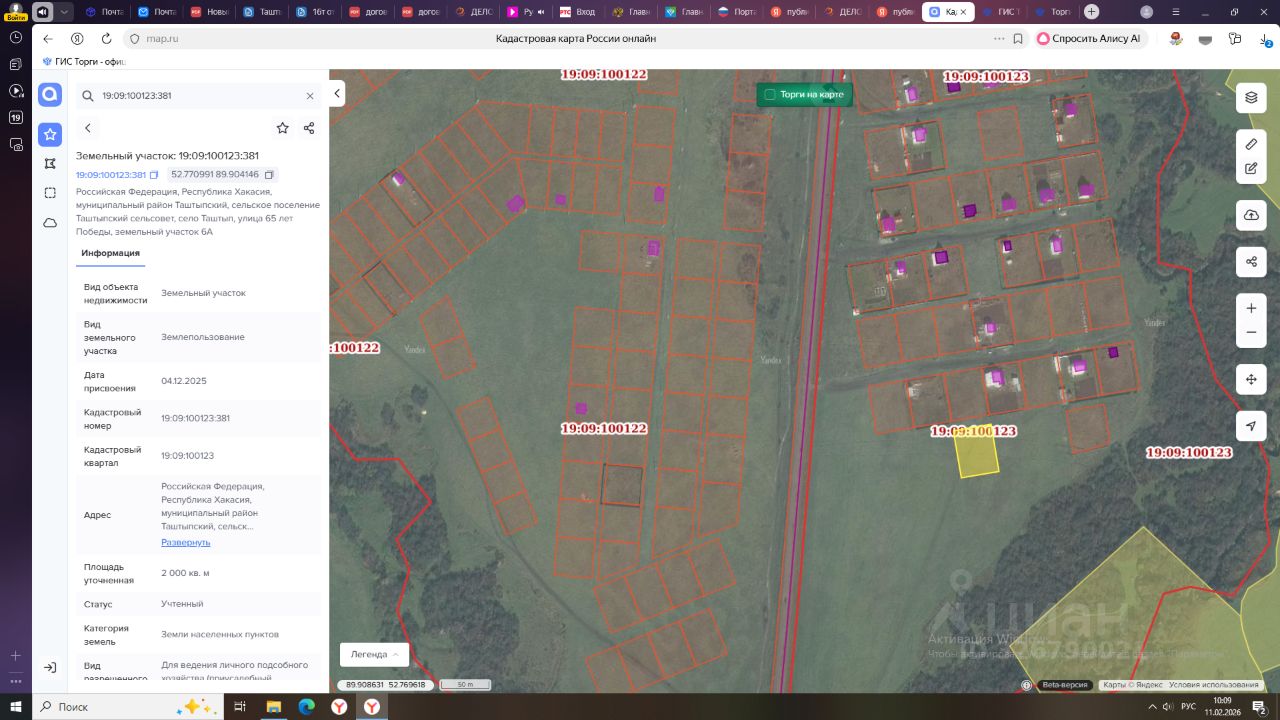The height and width of the screenshot is (720, 1280).
Task: Click the 'РУС' language indicator
Action: tap(1188, 706)
